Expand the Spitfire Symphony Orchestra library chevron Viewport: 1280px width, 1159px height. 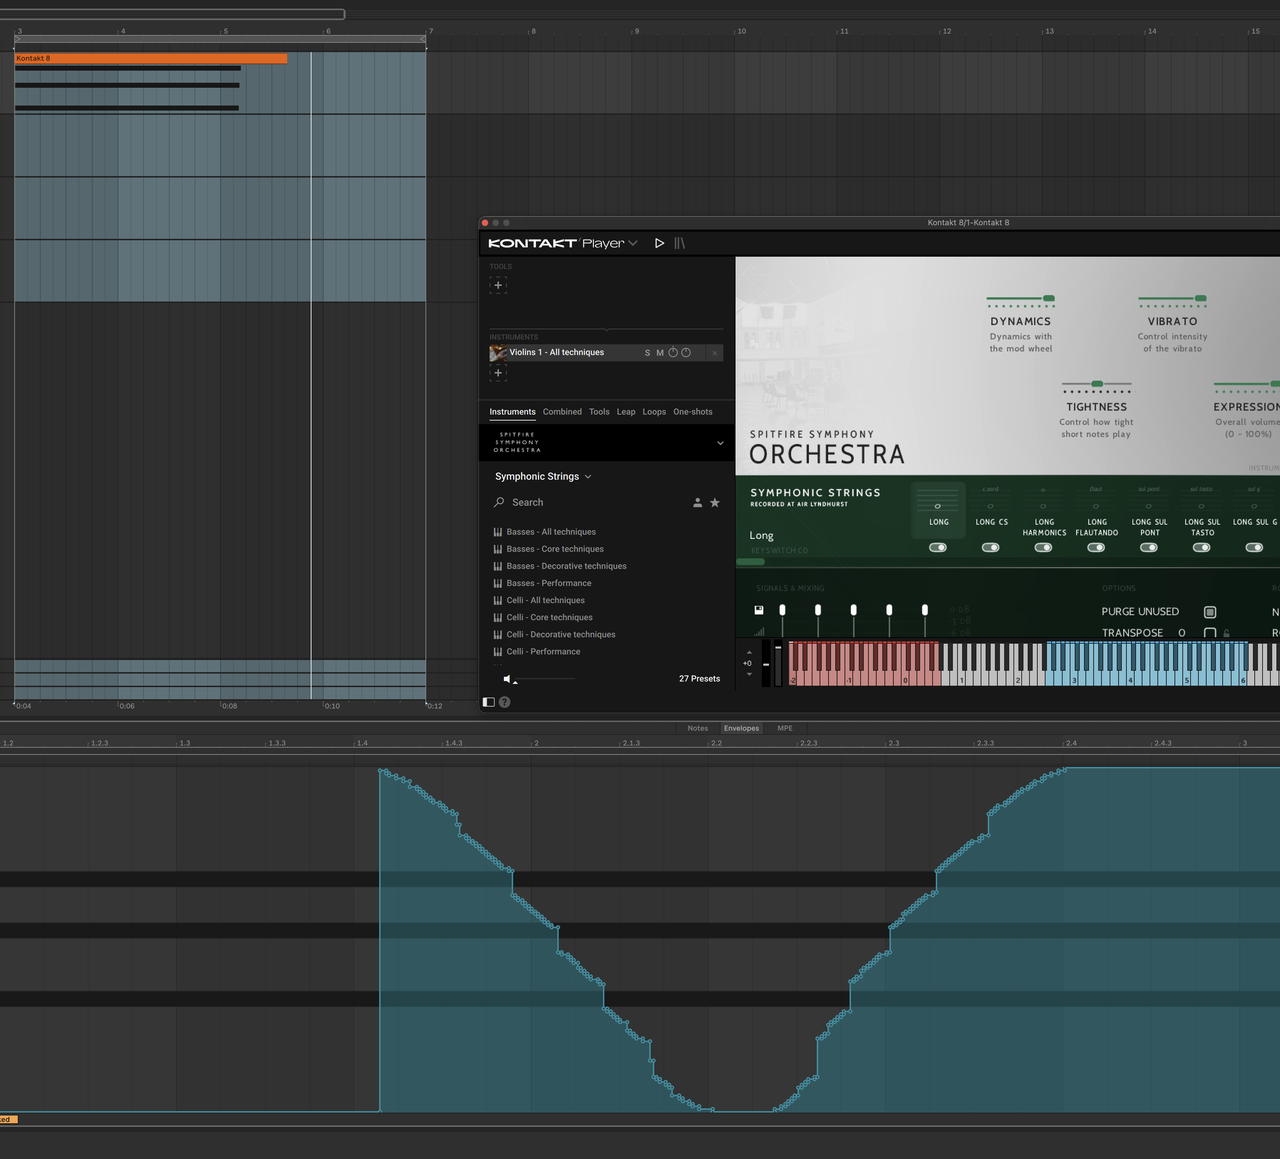tap(720, 443)
